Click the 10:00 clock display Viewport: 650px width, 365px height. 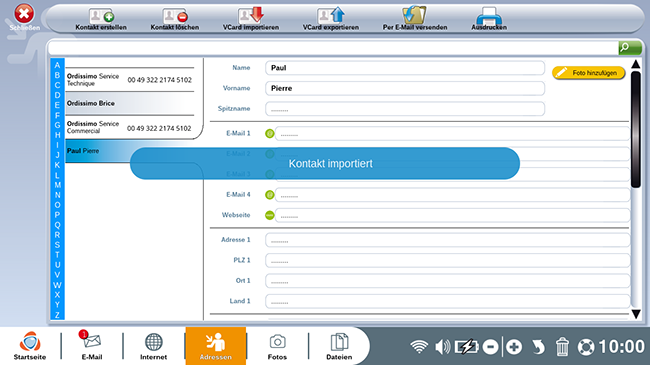tap(621, 347)
